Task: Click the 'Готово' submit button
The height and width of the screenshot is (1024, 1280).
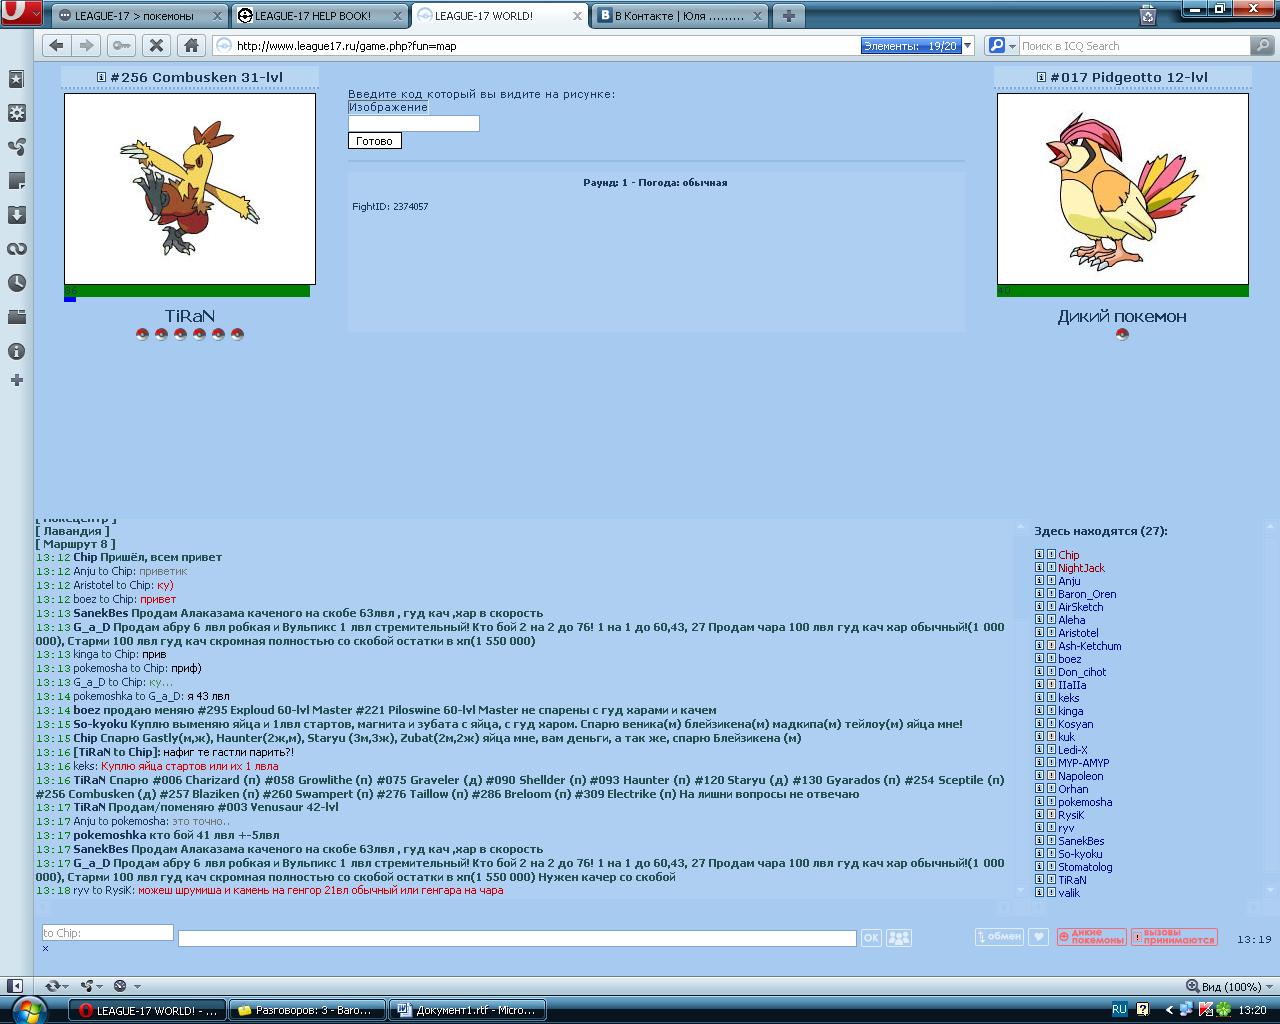Action: (374, 141)
